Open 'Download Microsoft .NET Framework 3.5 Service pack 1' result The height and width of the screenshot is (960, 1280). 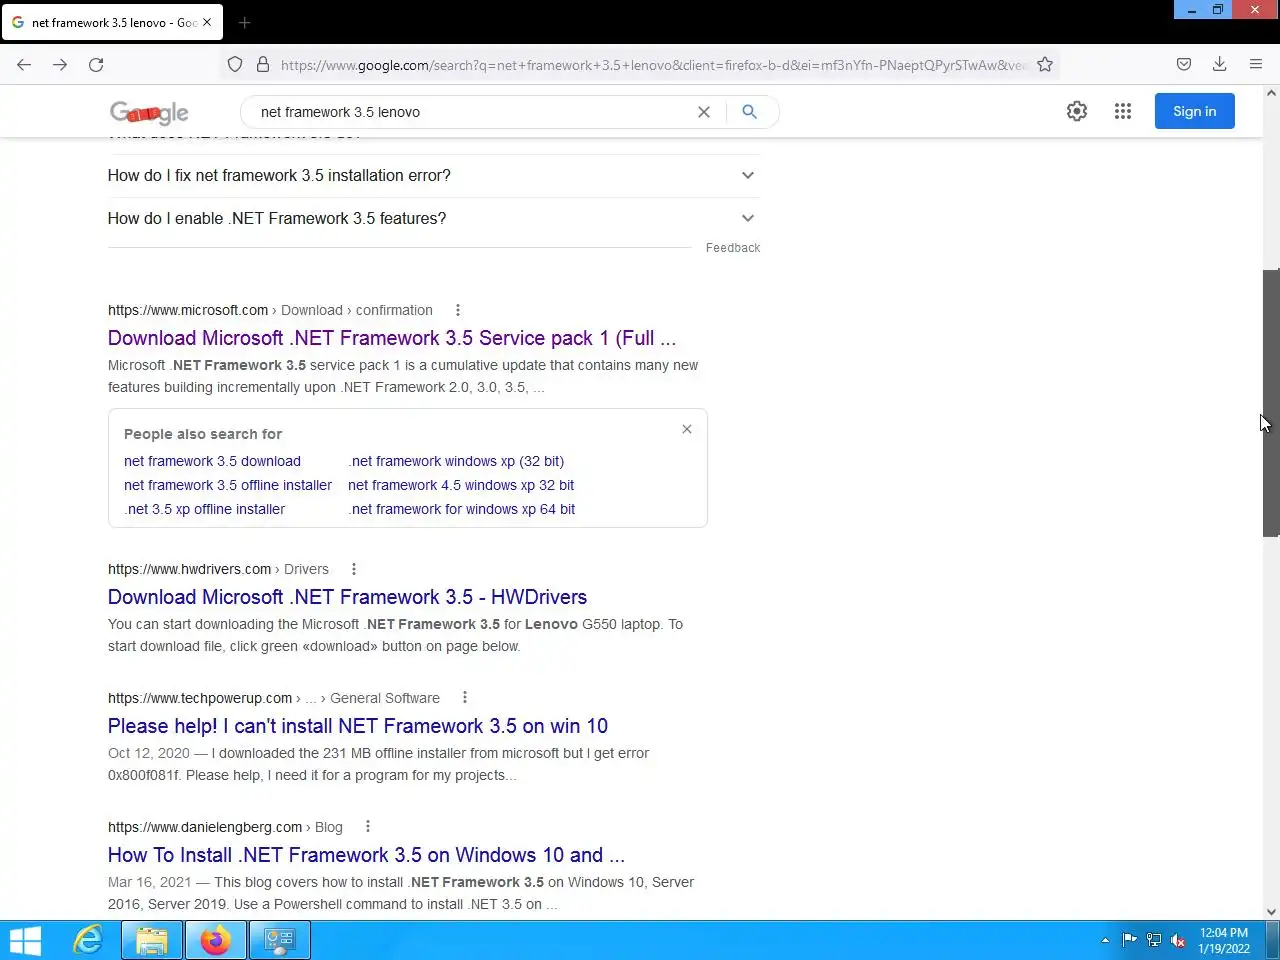392,338
